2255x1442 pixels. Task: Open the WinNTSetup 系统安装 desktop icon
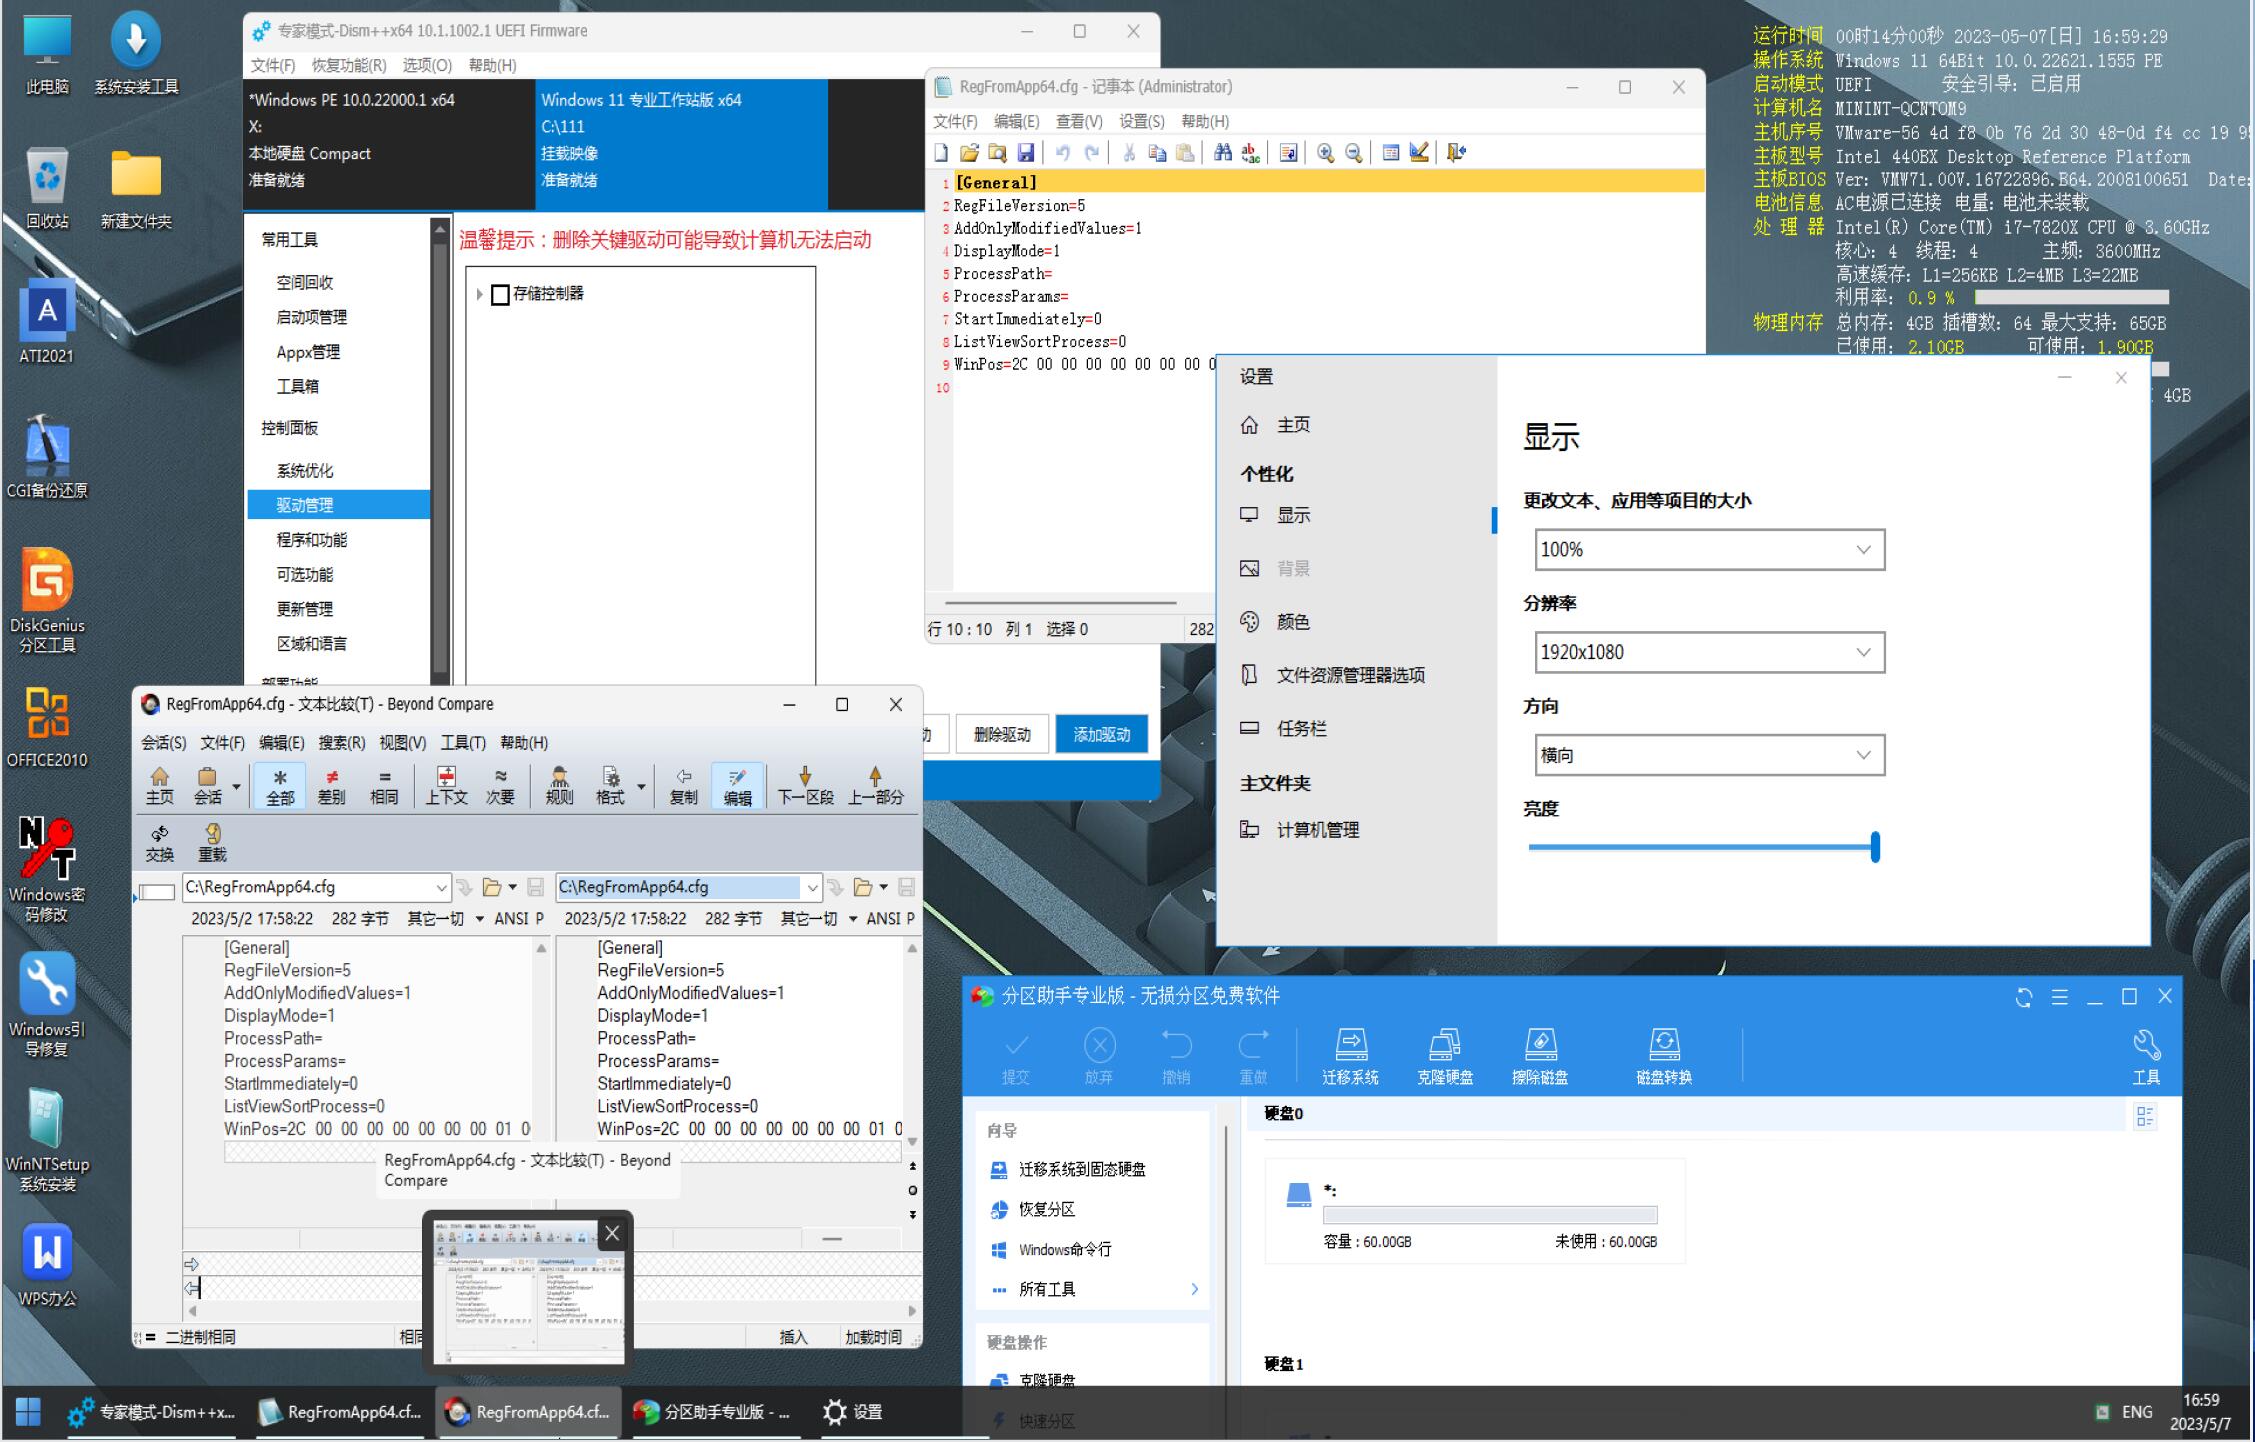tap(47, 1140)
